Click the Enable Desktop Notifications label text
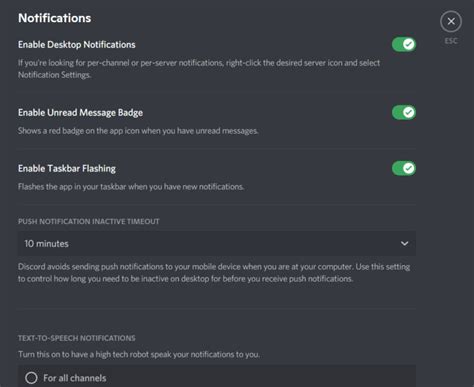This screenshot has width=474, height=387. 77,45
